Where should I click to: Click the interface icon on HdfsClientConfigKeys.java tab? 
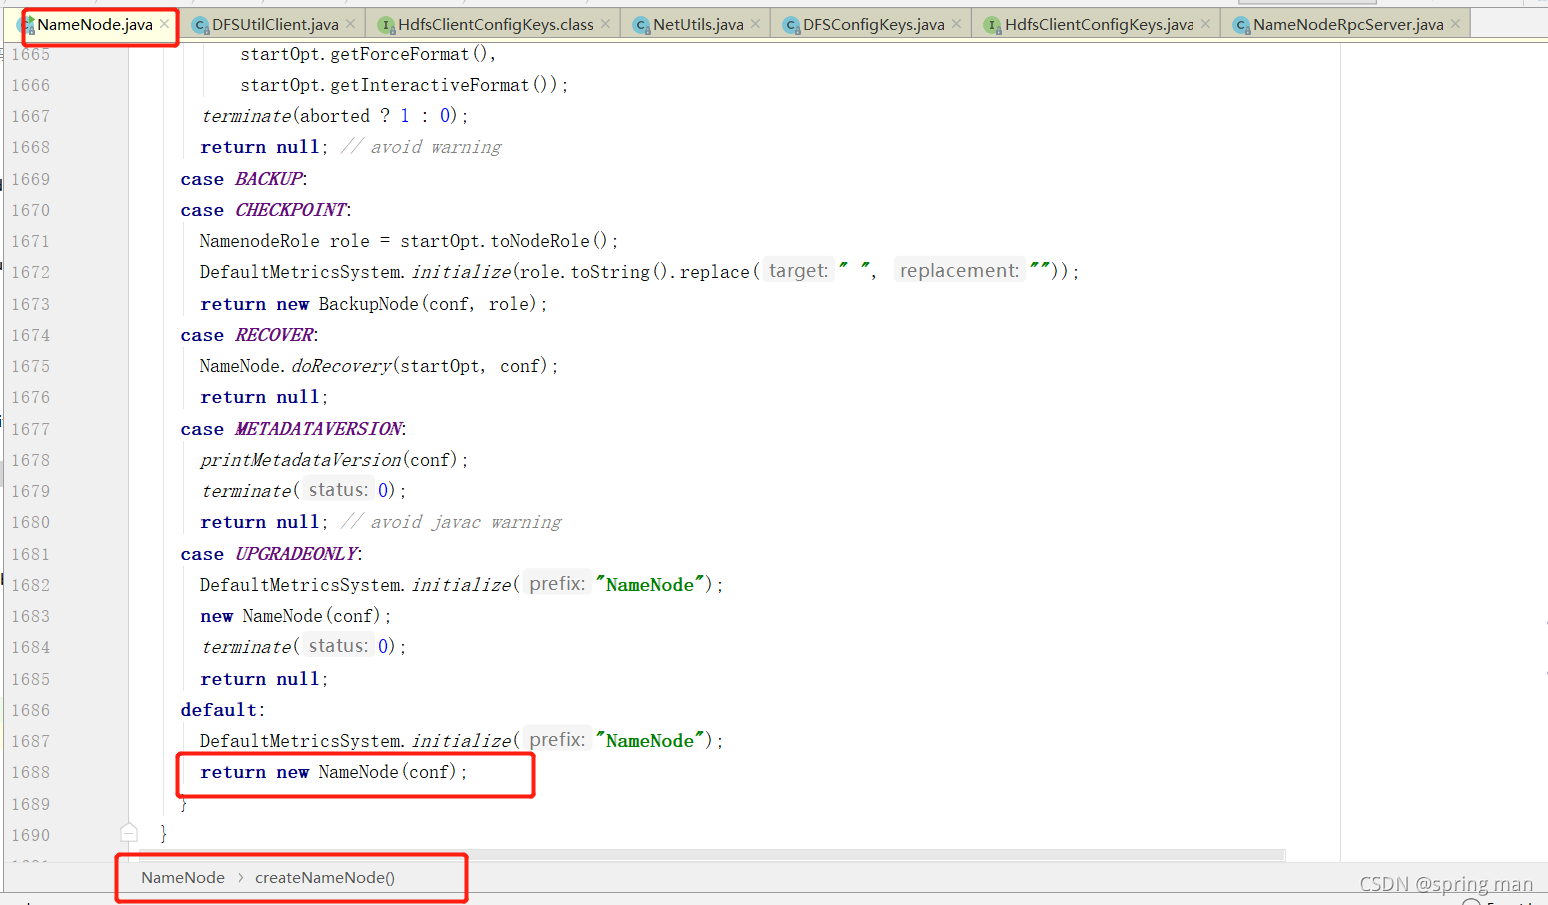pos(992,25)
